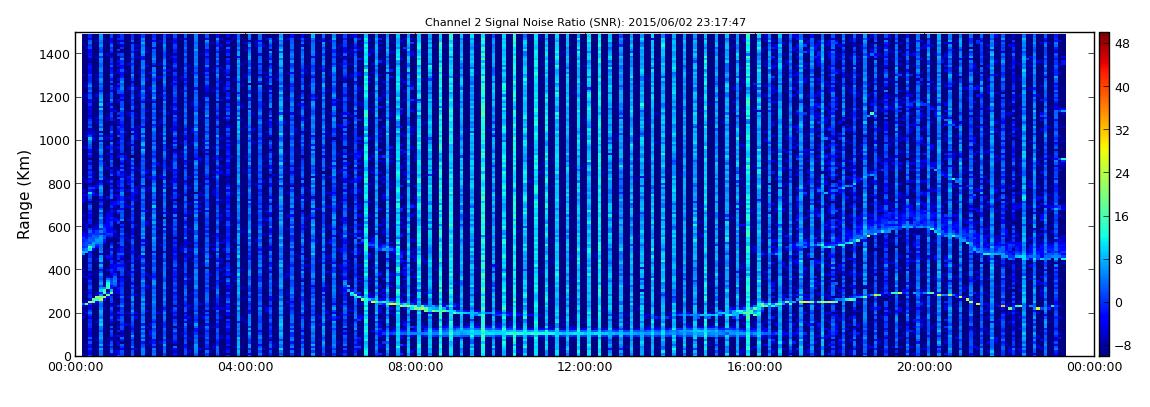
Task: Click the colorbar value 32
Action: [x=1122, y=131]
